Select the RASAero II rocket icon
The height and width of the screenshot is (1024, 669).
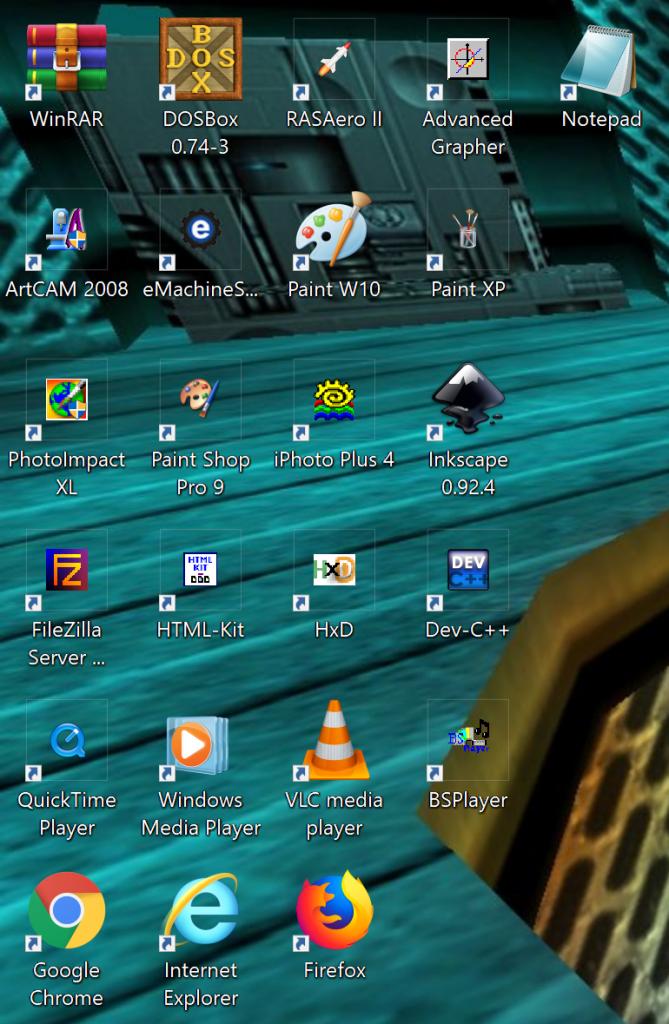(334, 59)
